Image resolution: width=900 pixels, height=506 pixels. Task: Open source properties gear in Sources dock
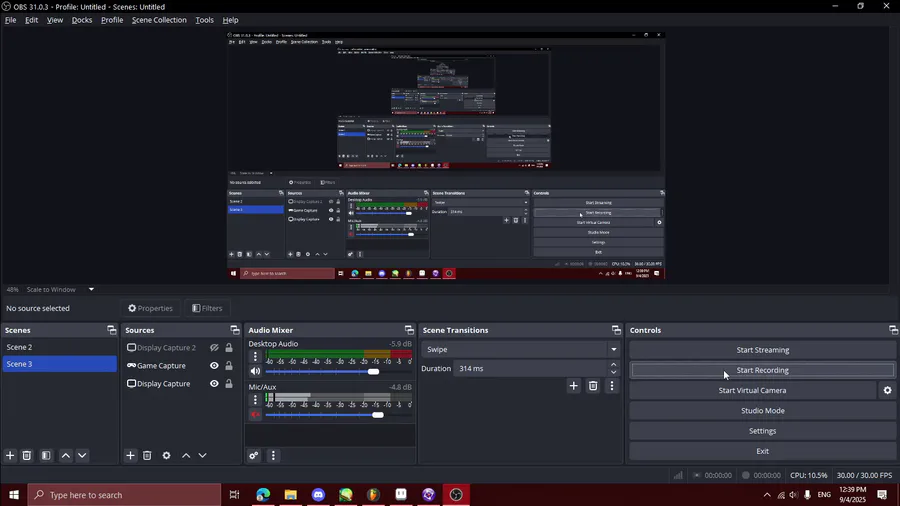(166, 456)
